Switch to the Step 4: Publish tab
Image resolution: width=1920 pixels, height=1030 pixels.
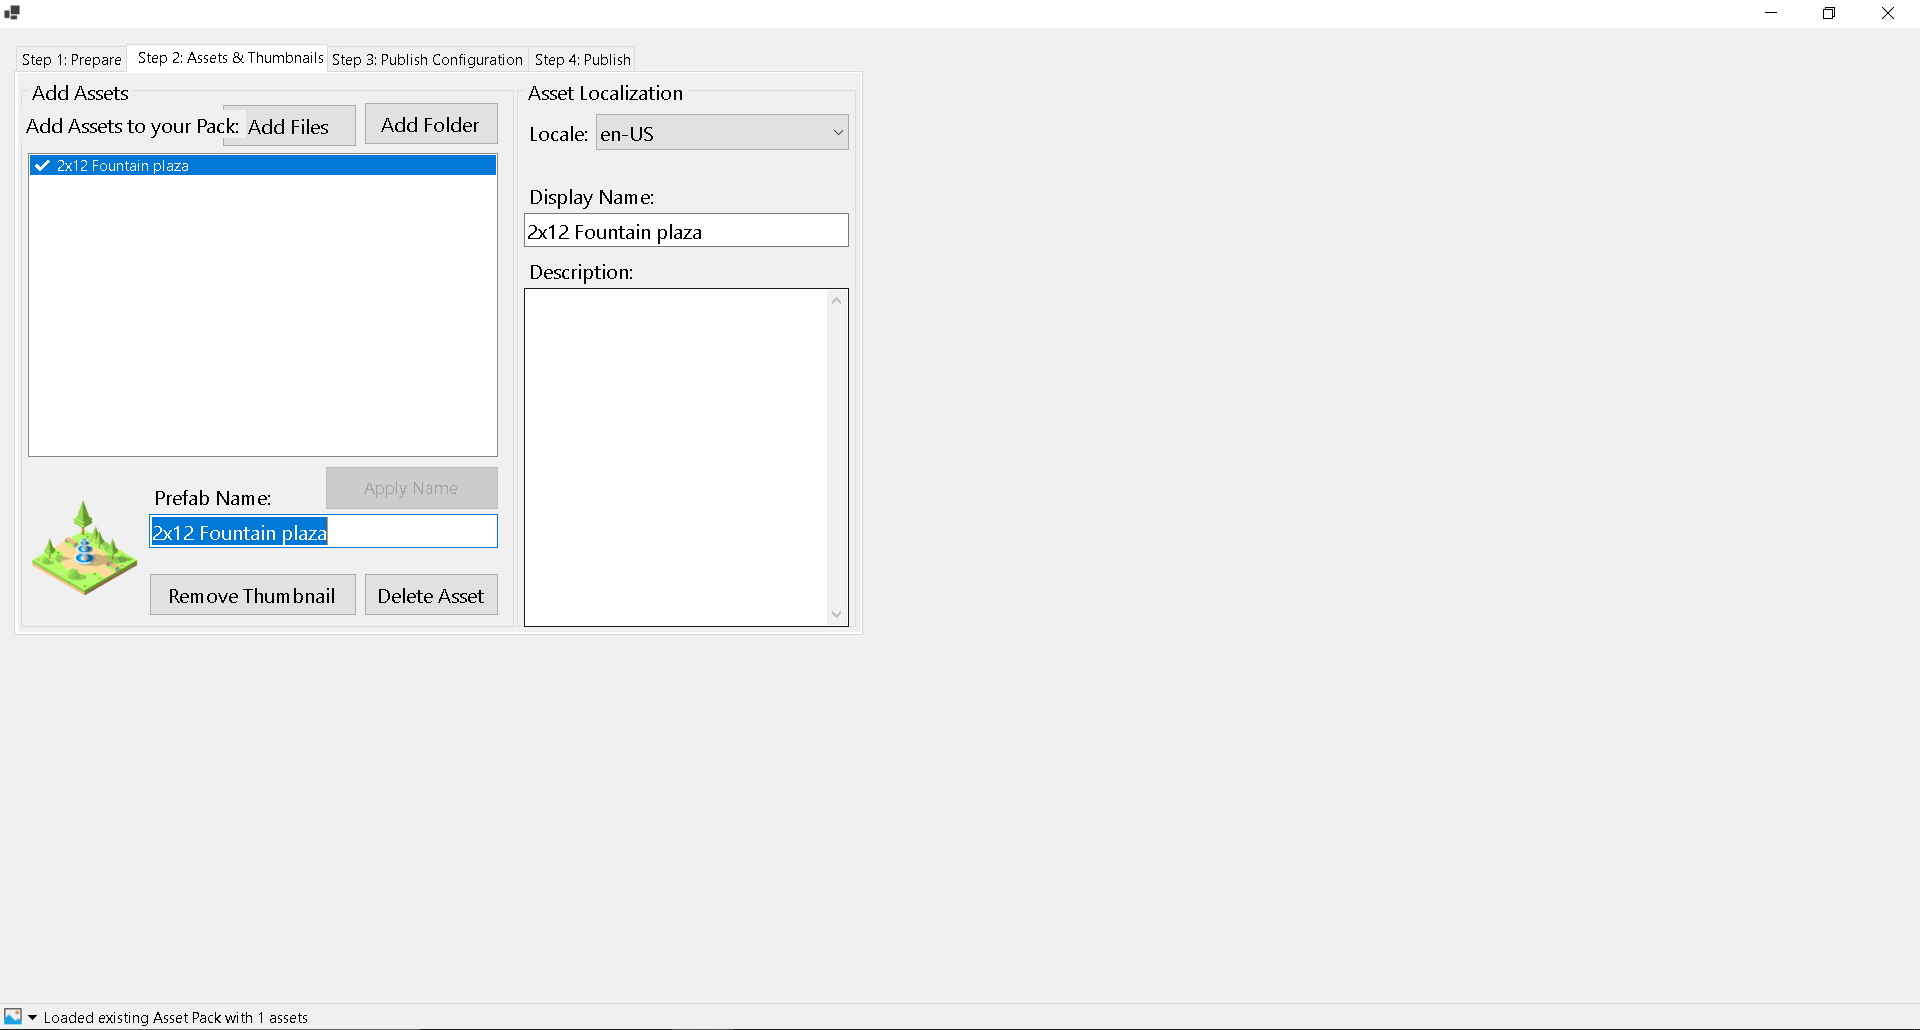pos(582,59)
